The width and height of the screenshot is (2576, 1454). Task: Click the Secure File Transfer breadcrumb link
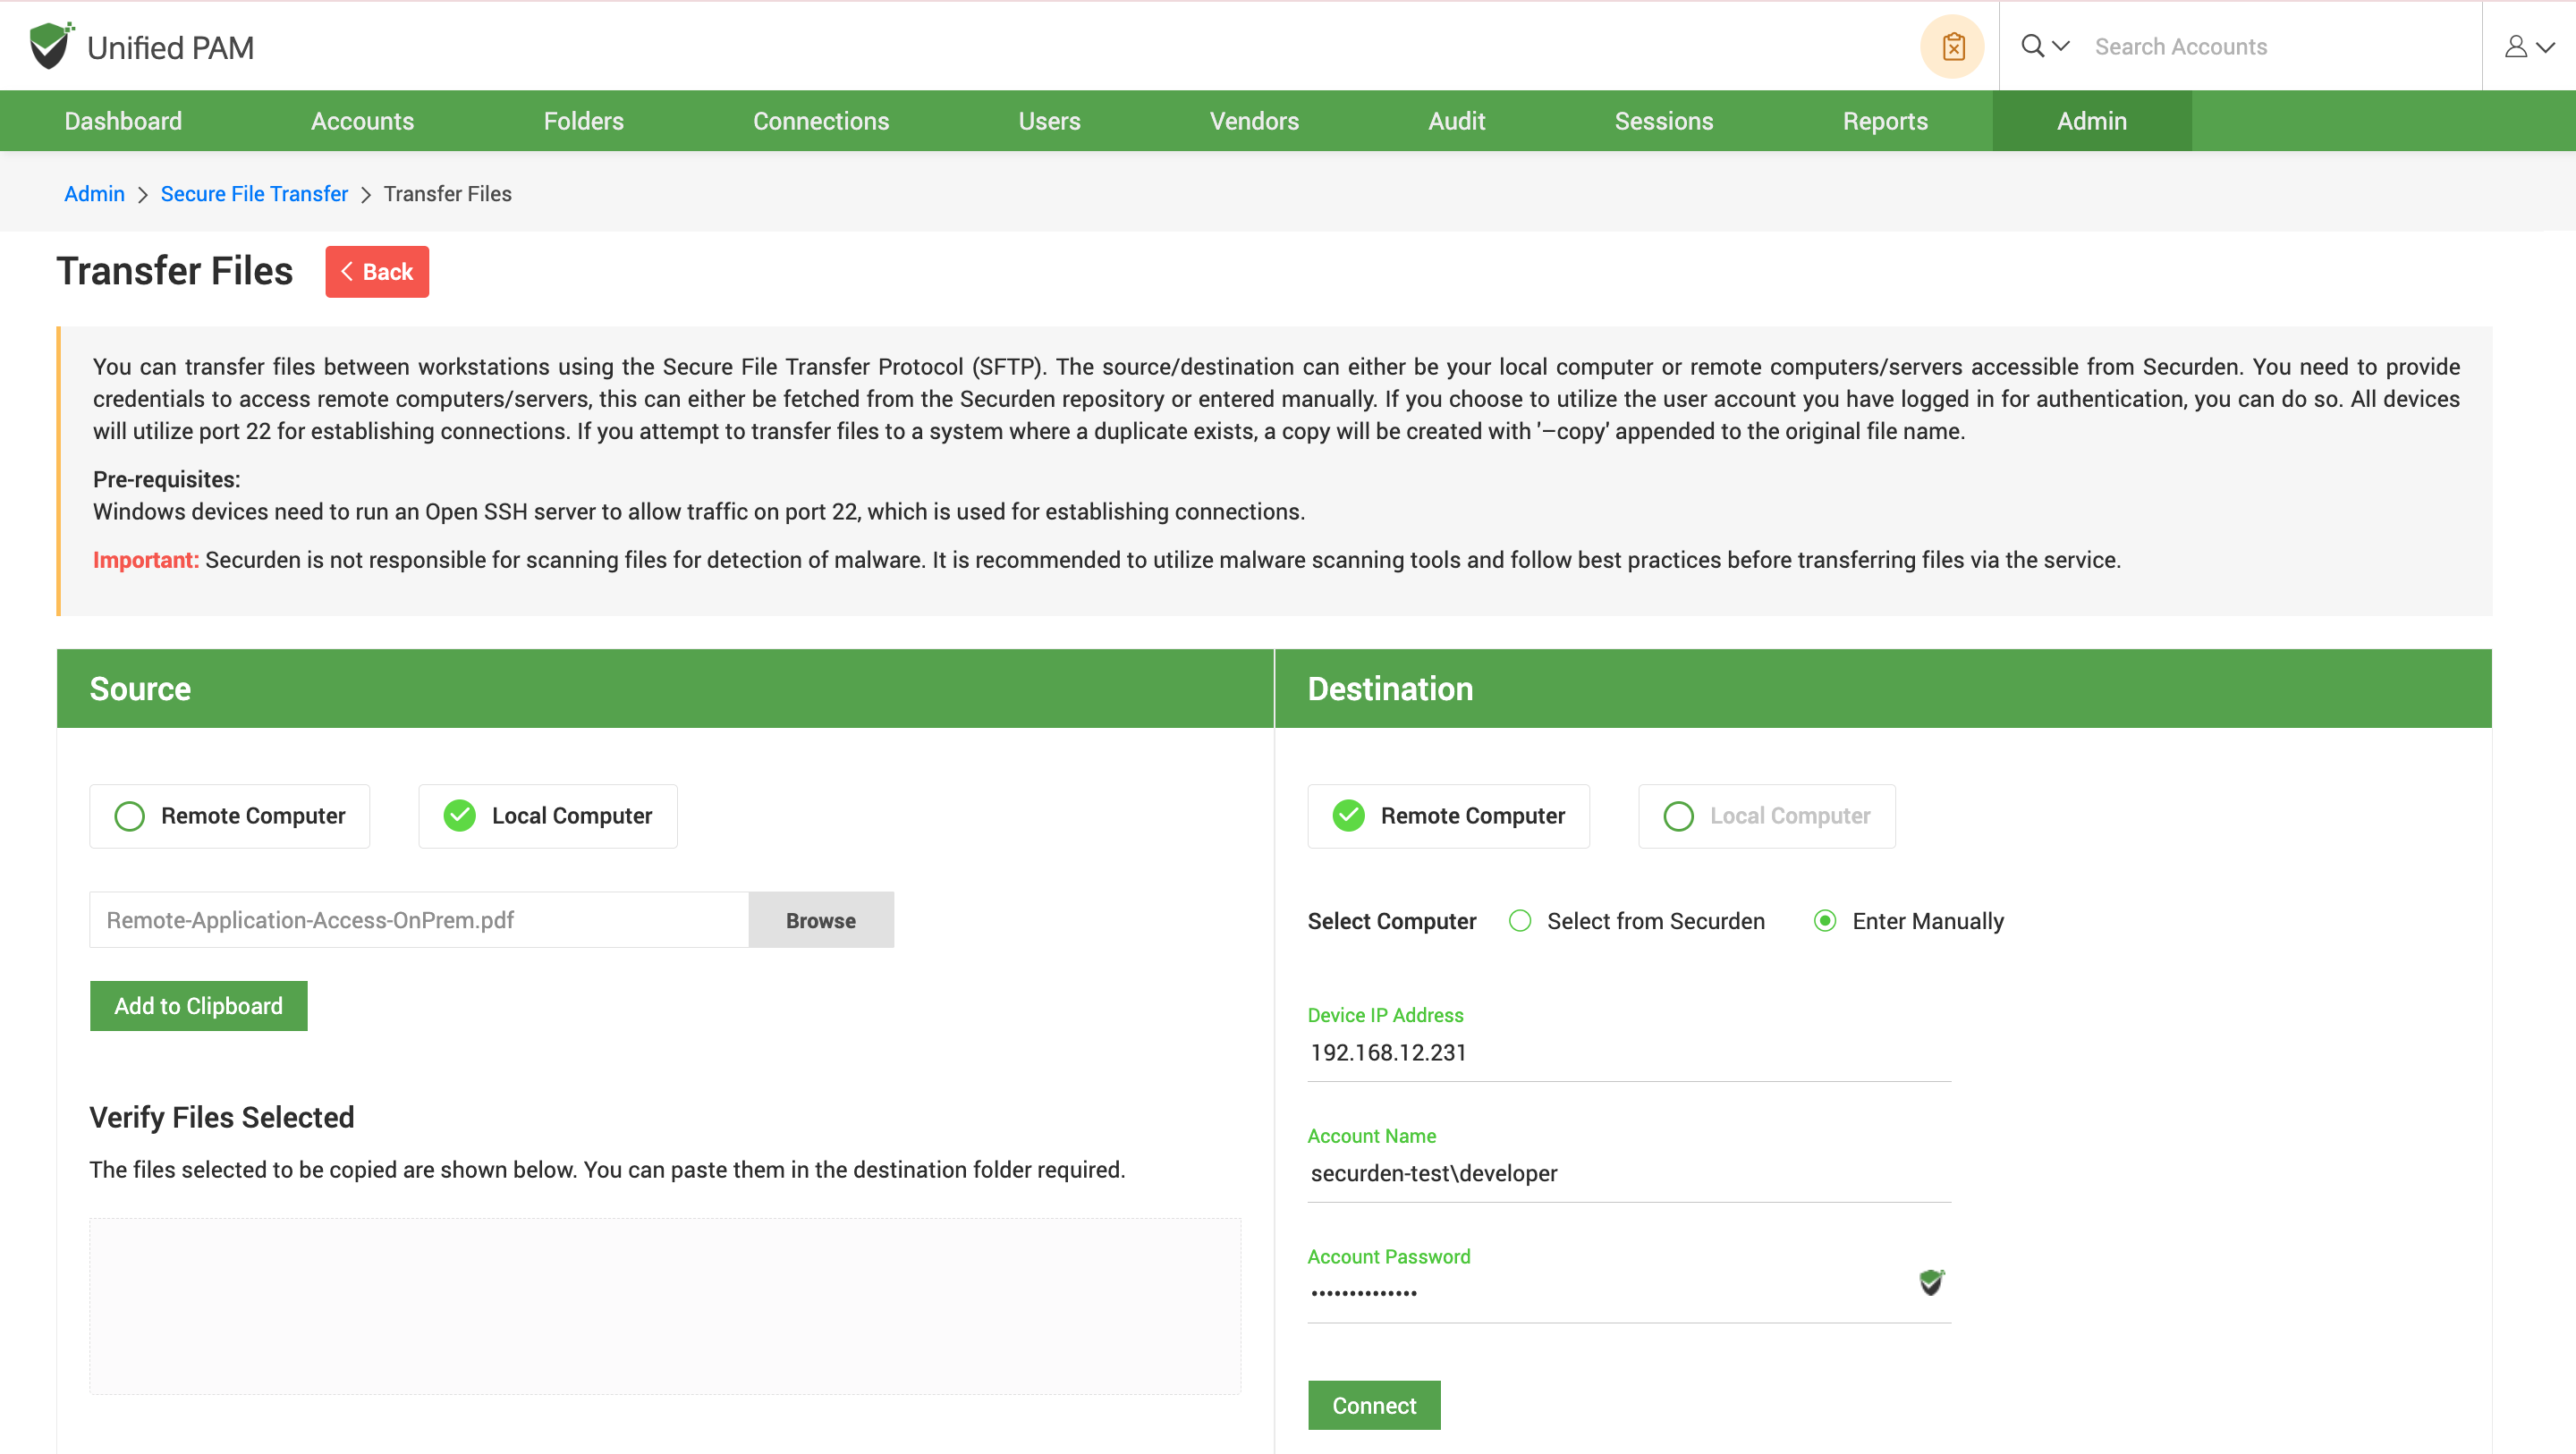[x=254, y=194]
